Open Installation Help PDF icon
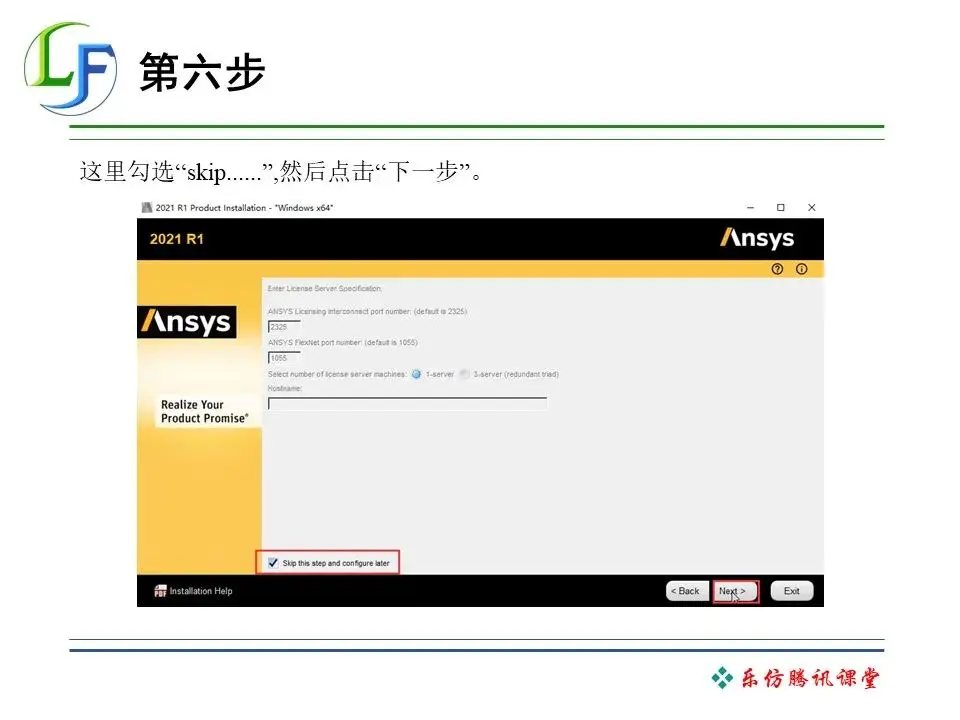The width and height of the screenshot is (960, 720). point(160,591)
